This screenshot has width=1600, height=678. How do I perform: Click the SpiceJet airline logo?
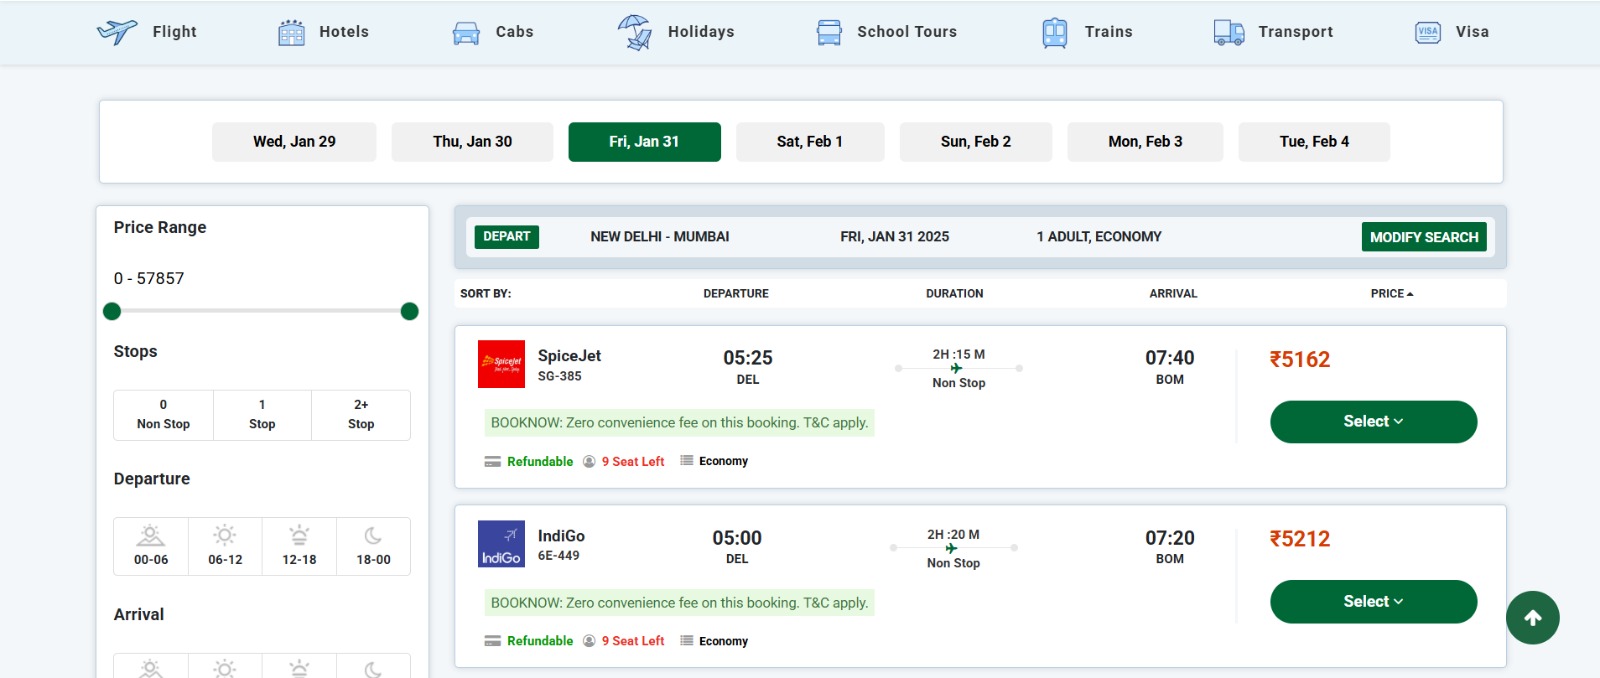pos(501,364)
